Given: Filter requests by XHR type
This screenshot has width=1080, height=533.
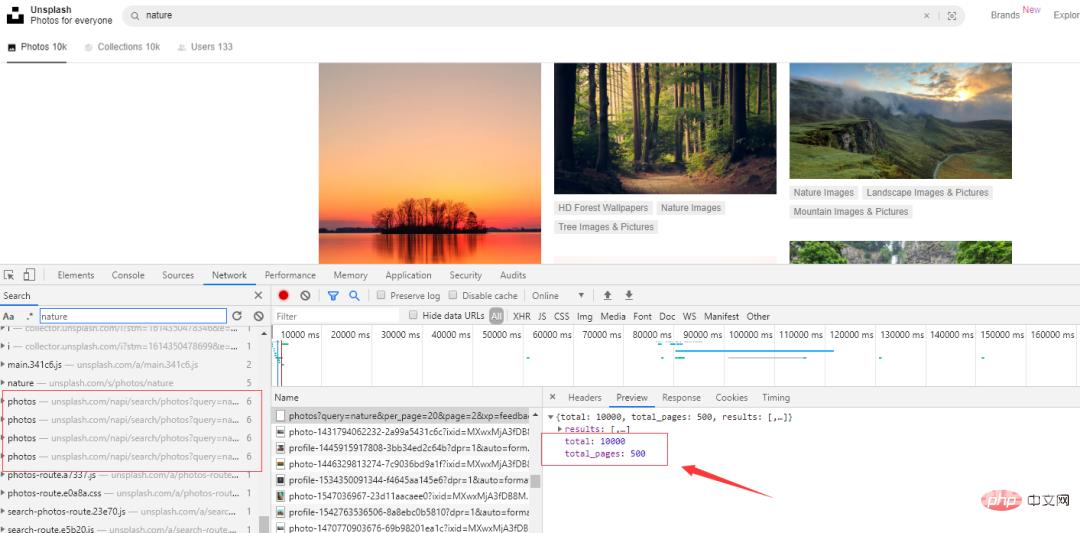Looking at the screenshot, I should tap(521, 316).
